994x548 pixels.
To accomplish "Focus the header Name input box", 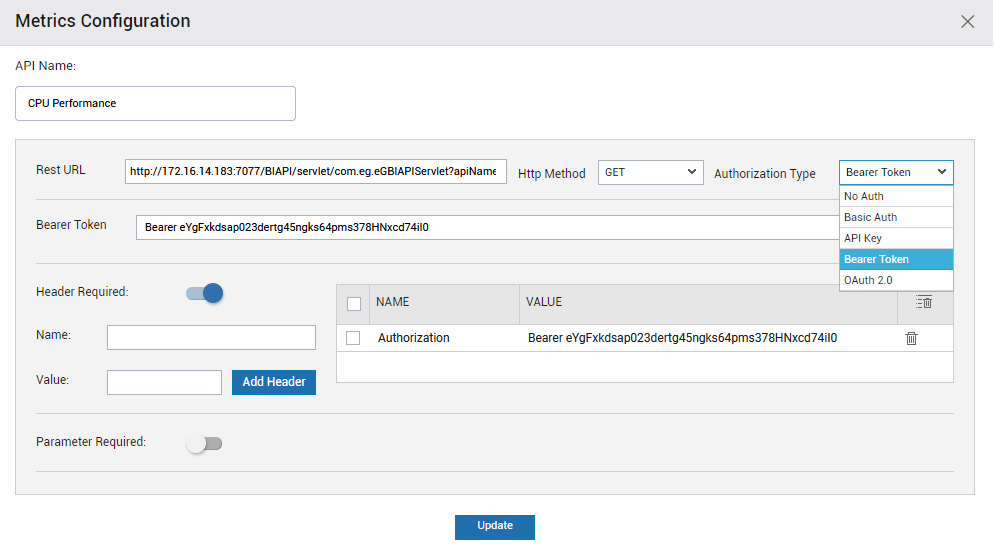I will point(211,337).
